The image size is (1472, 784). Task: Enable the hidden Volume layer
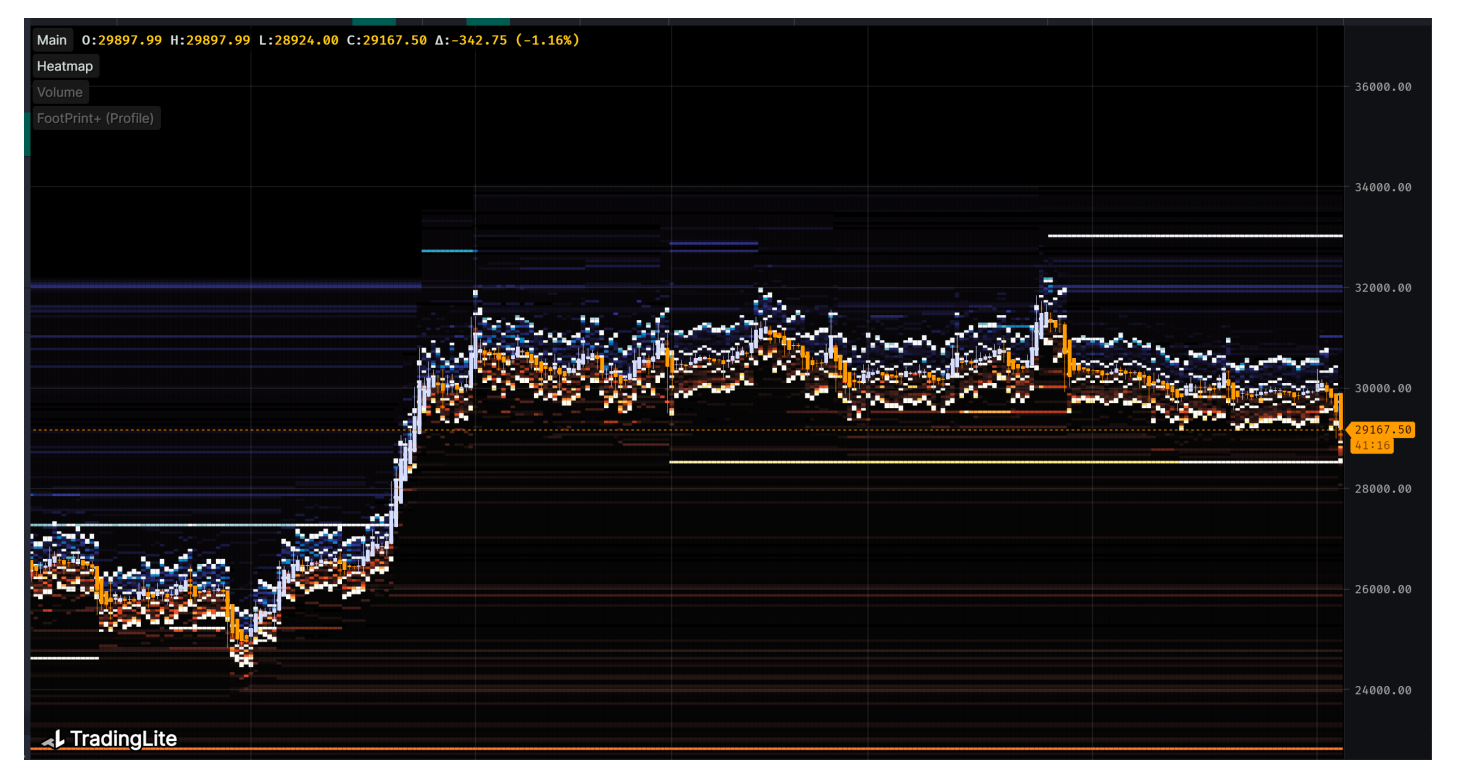(x=60, y=92)
